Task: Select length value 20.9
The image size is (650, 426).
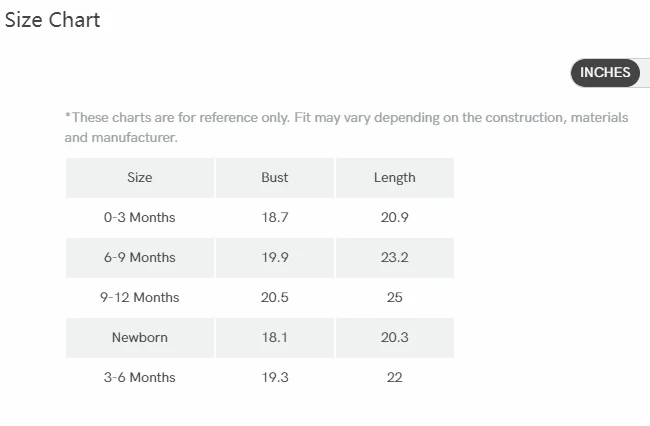Action: 395,217
